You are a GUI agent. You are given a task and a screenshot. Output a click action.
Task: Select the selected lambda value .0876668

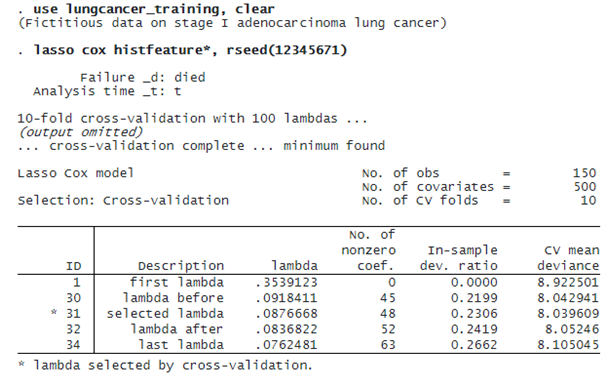[286, 313]
